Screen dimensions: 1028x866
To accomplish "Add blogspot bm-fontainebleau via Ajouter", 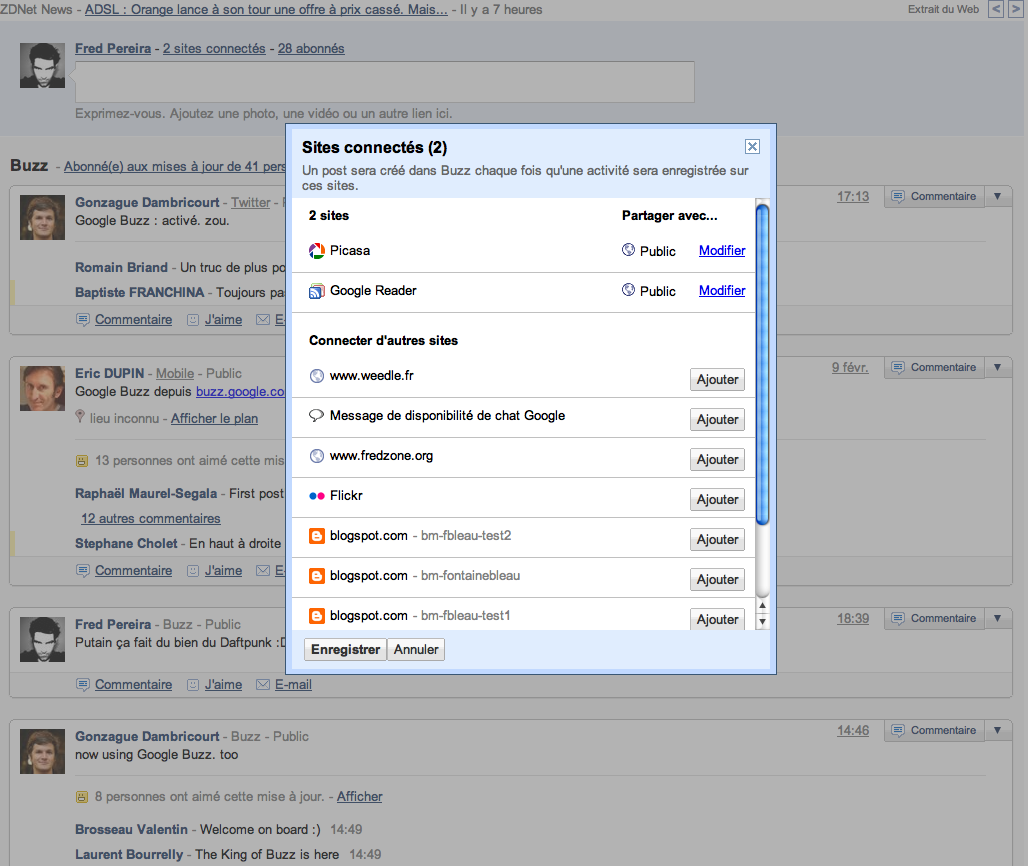I will (717, 580).
